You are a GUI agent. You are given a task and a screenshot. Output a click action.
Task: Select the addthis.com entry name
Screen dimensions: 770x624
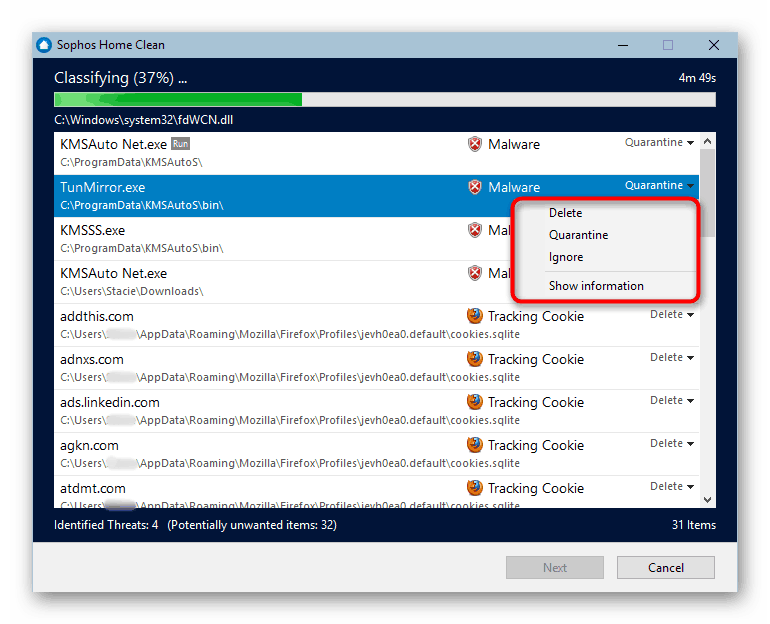(97, 317)
